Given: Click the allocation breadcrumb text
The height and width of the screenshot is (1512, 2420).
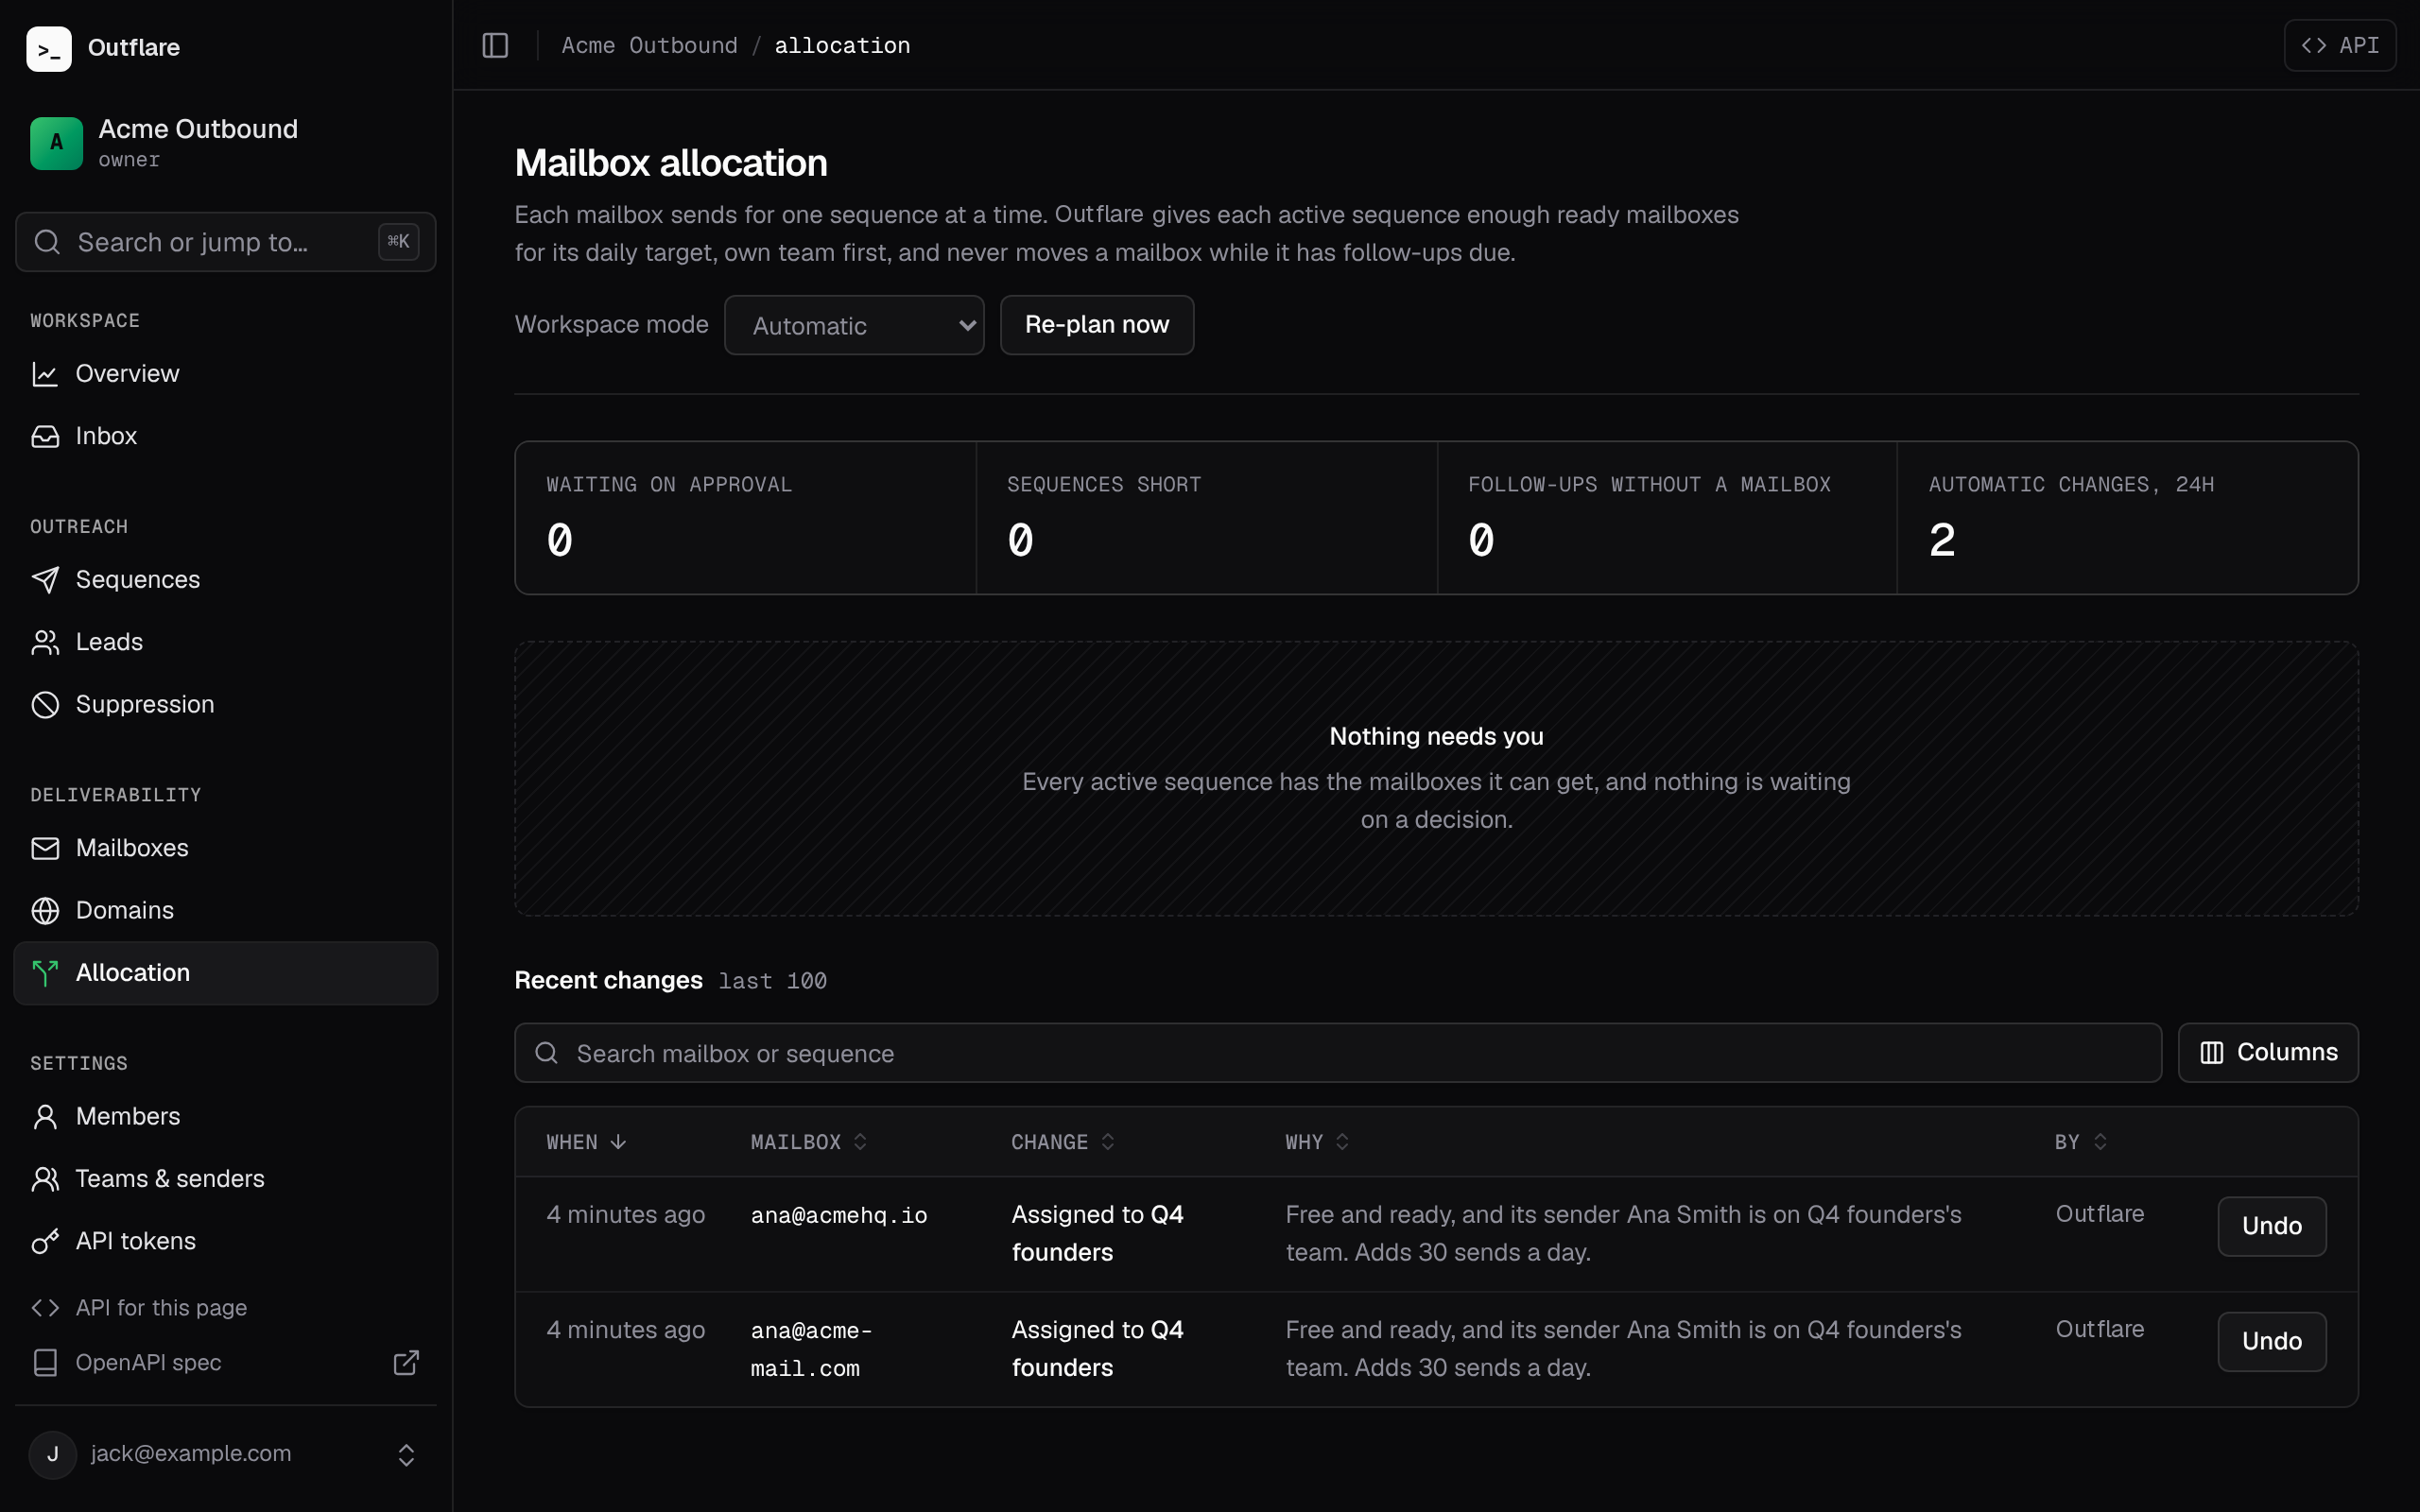Looking at the screenshot, I should 842,45.
